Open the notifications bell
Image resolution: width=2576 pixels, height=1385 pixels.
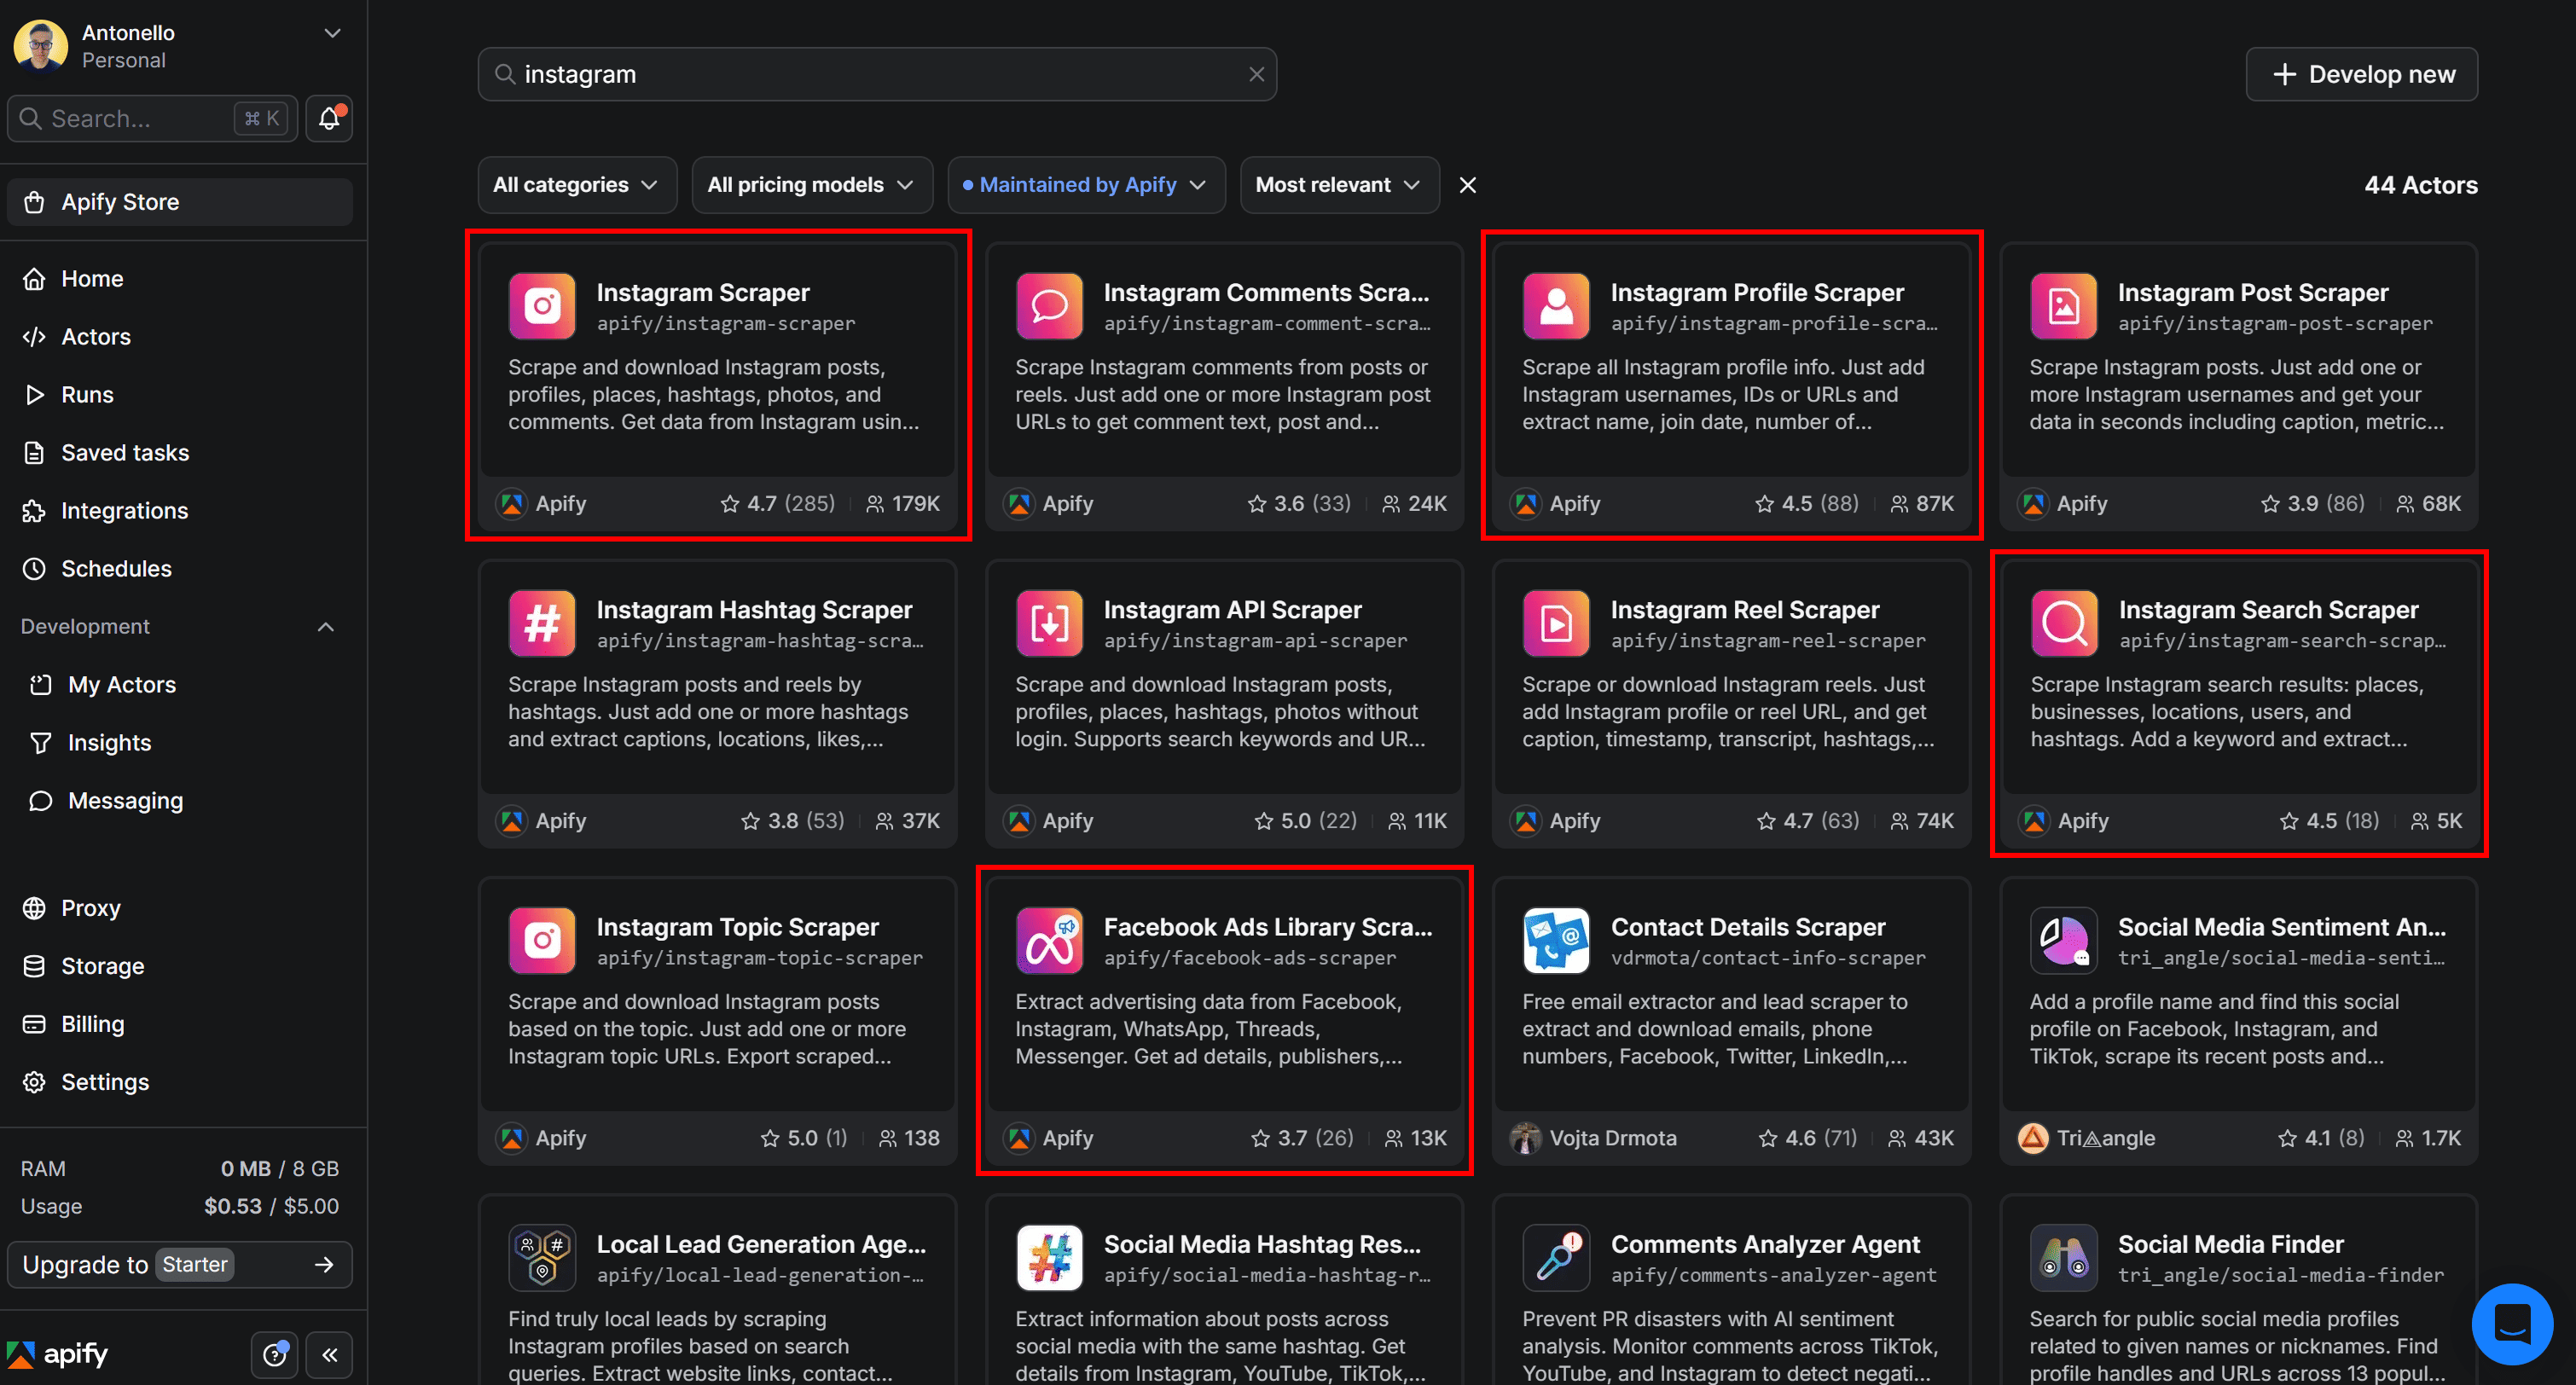click(328, 118)
